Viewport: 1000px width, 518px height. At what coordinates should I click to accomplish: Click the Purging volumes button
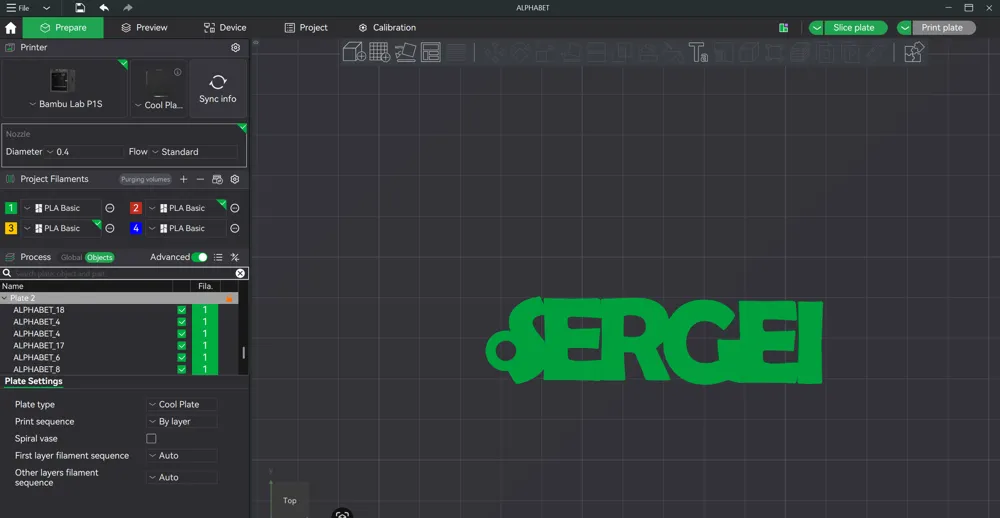(145, 179)
